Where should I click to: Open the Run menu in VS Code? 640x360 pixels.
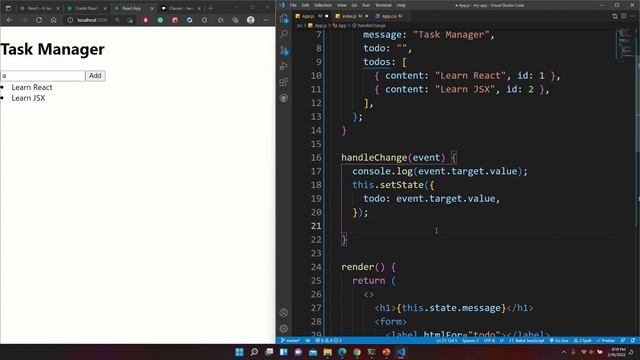(x=366, y=5)
